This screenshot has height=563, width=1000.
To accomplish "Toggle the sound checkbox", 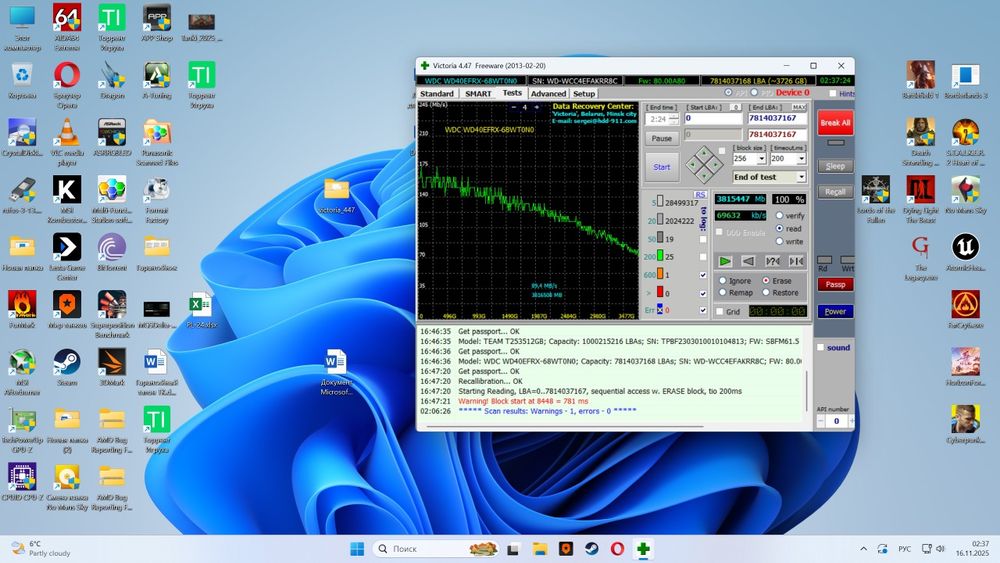I will (821, 348).
